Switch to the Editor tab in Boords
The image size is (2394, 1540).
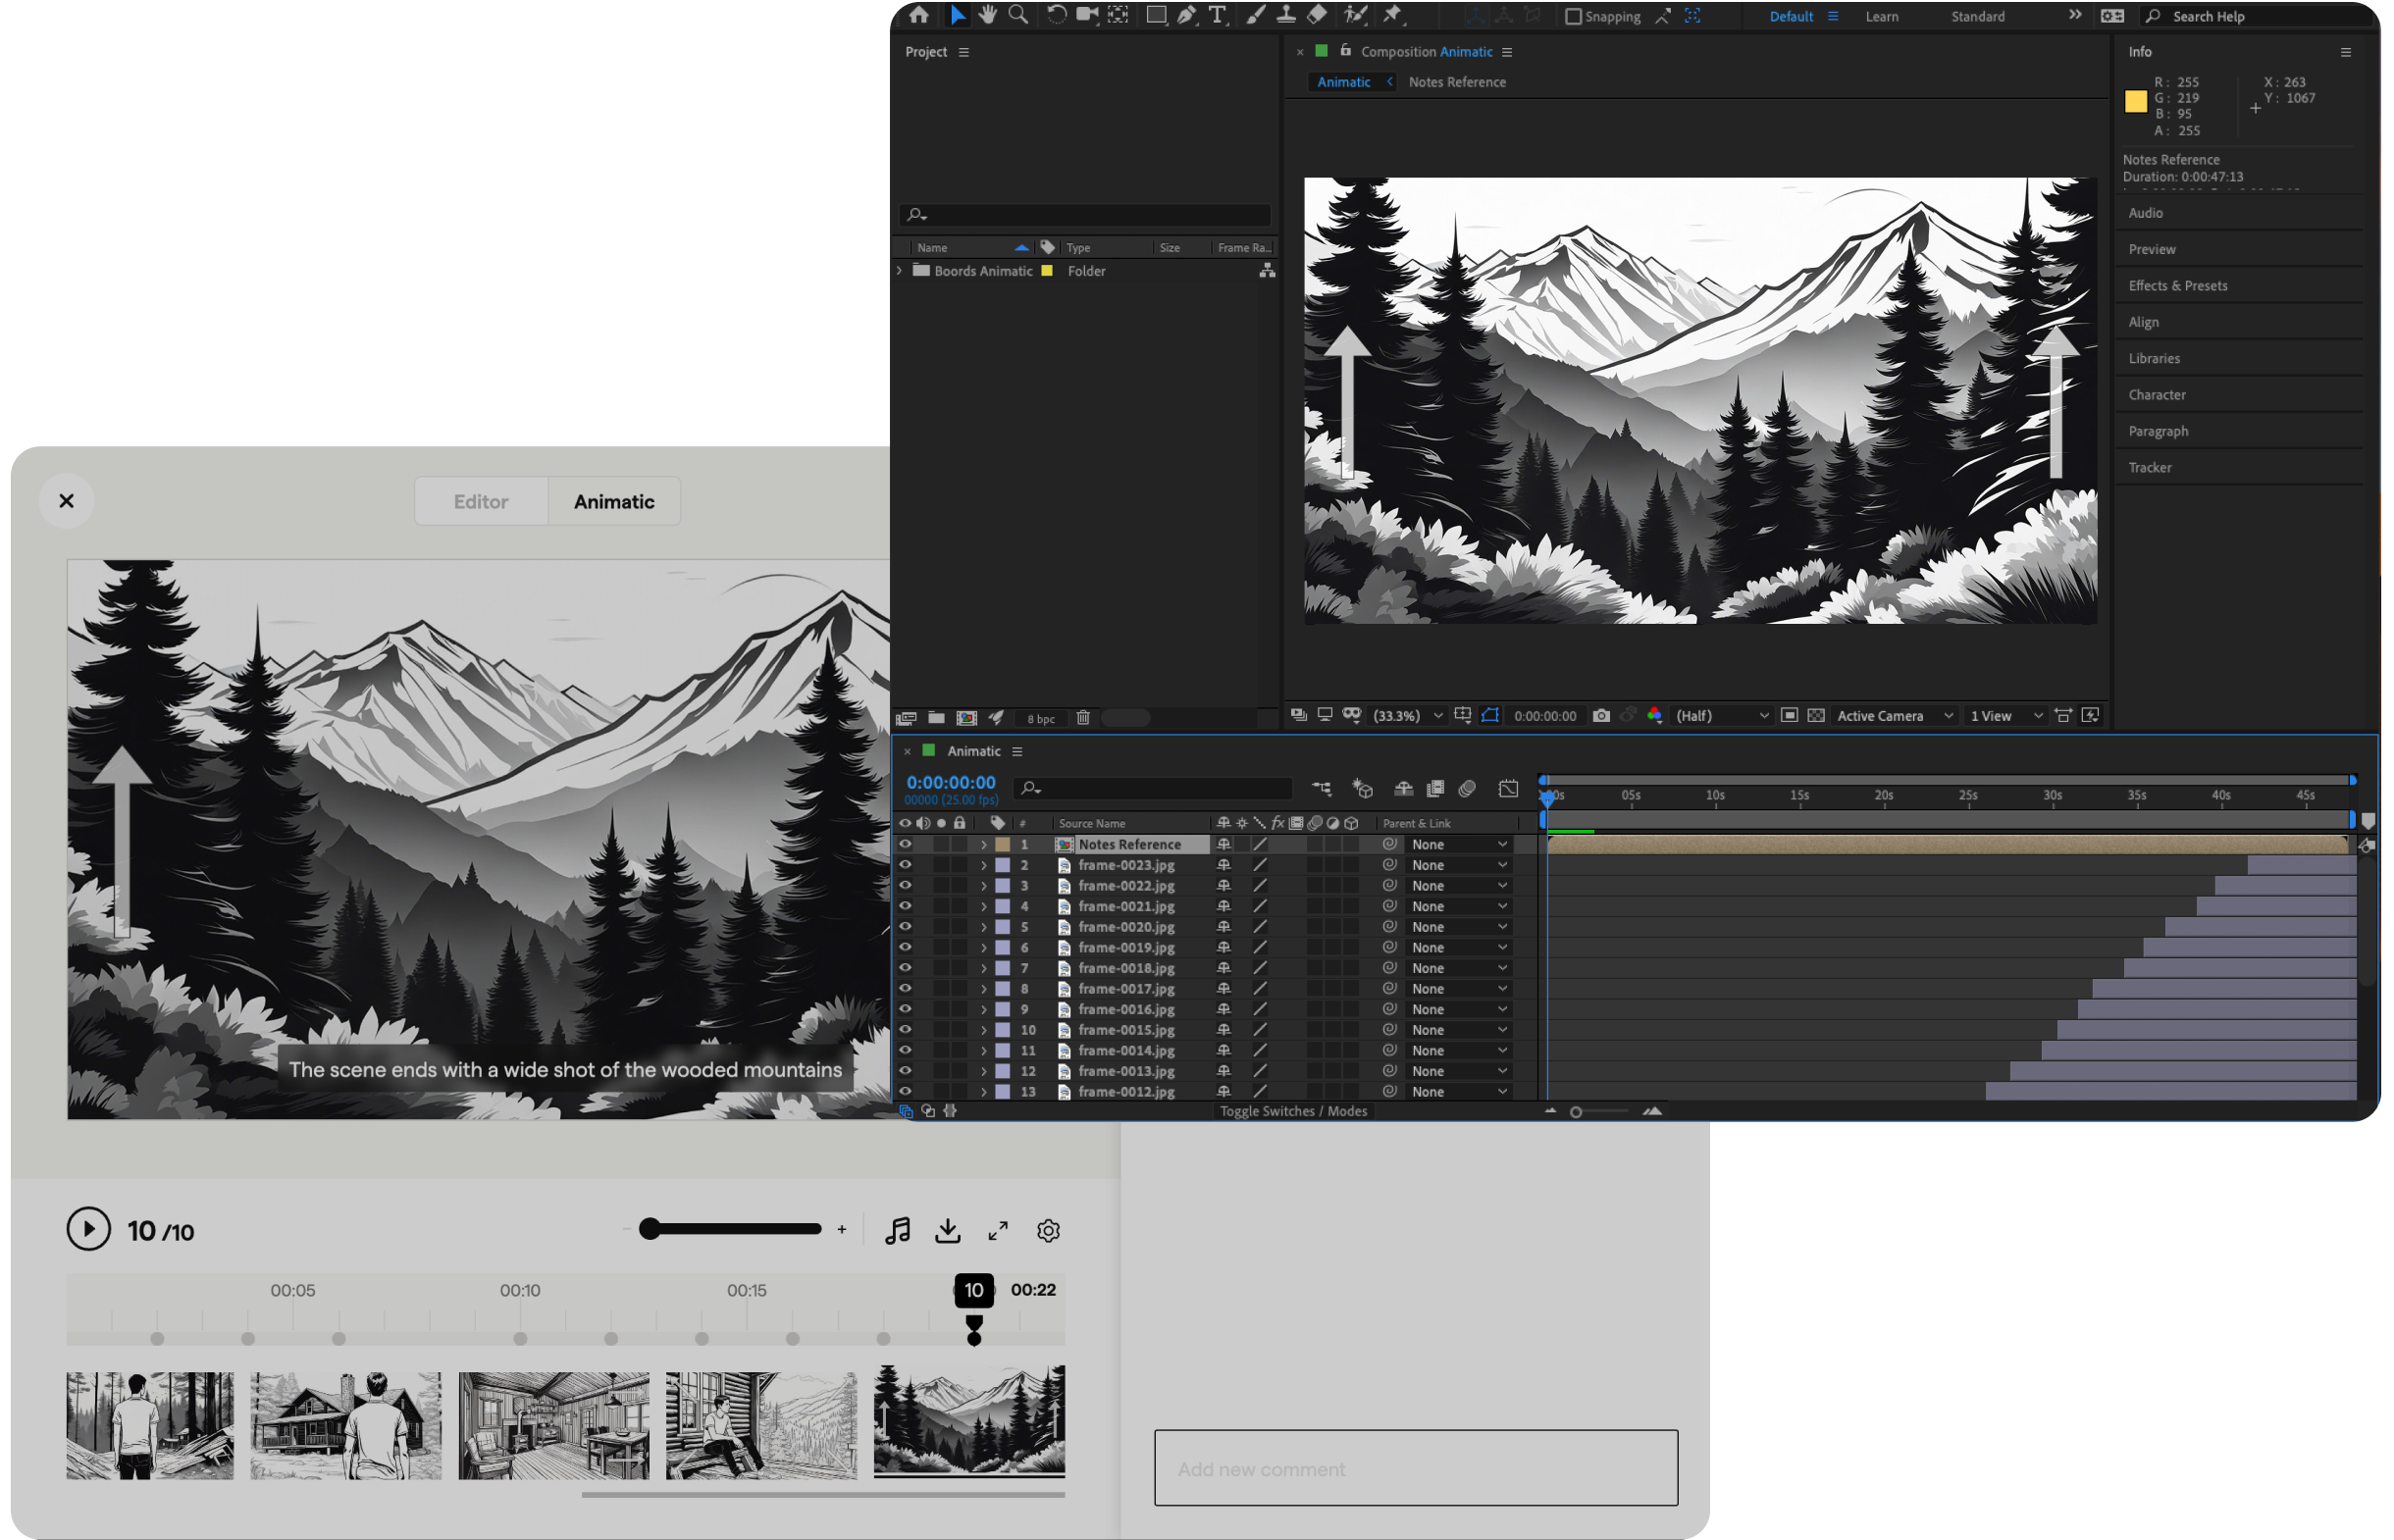[x=481, y=501]
